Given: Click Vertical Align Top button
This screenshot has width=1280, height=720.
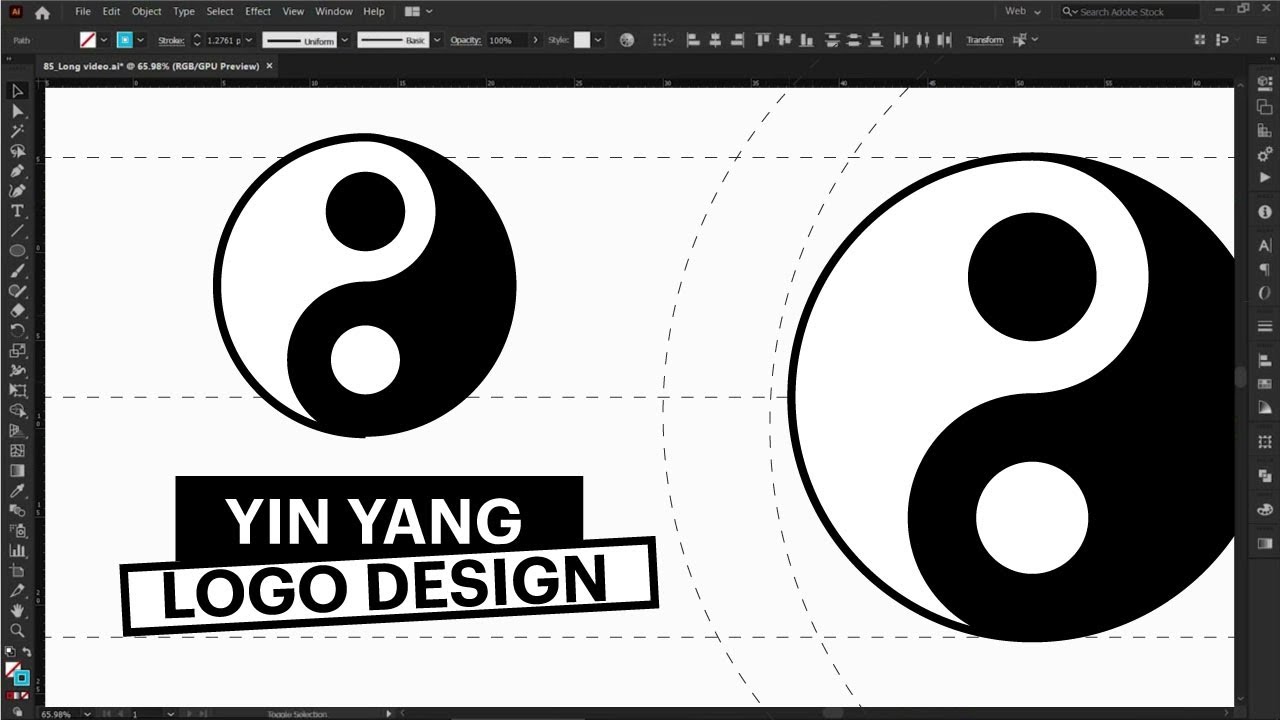Looking at the screenshot, I should point(763,40).
